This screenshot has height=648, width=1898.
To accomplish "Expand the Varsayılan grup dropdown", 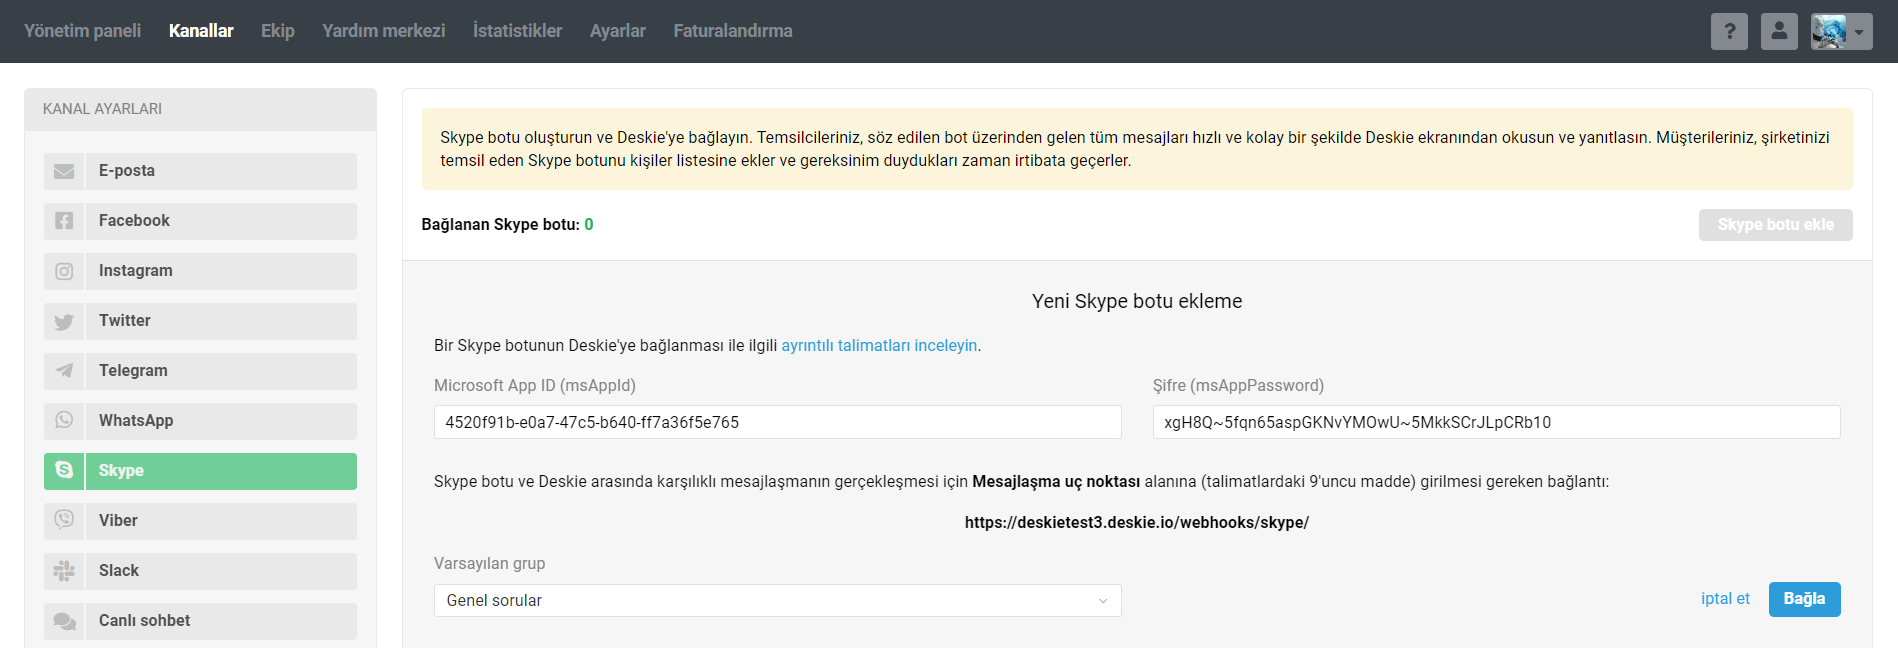I will 778,600.
